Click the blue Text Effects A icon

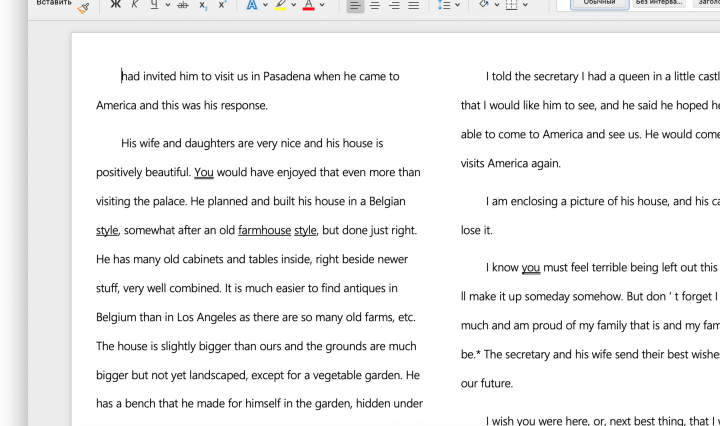(252, 5)
